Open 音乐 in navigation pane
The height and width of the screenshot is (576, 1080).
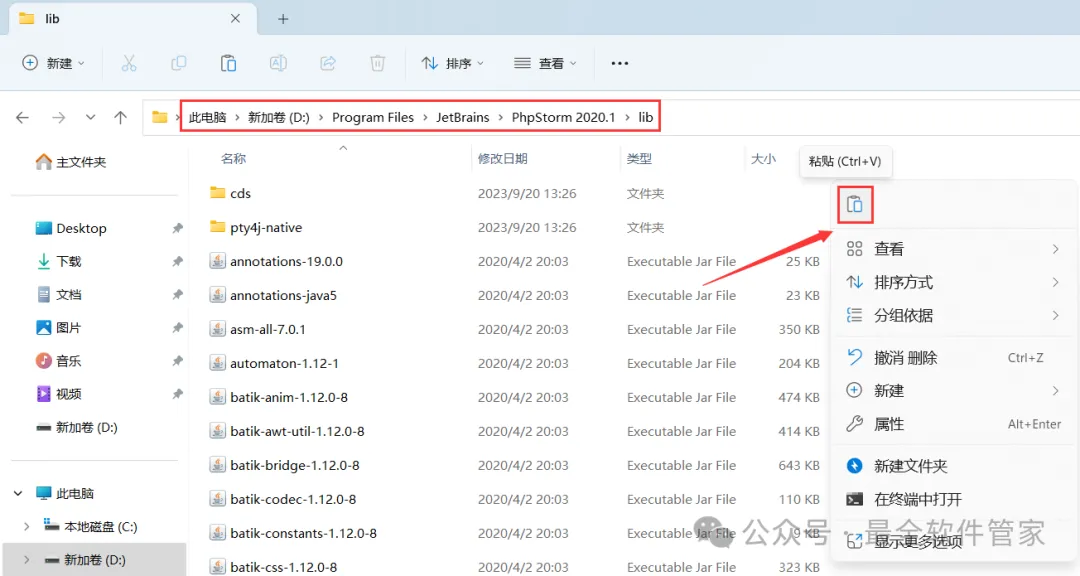(59, 360)
